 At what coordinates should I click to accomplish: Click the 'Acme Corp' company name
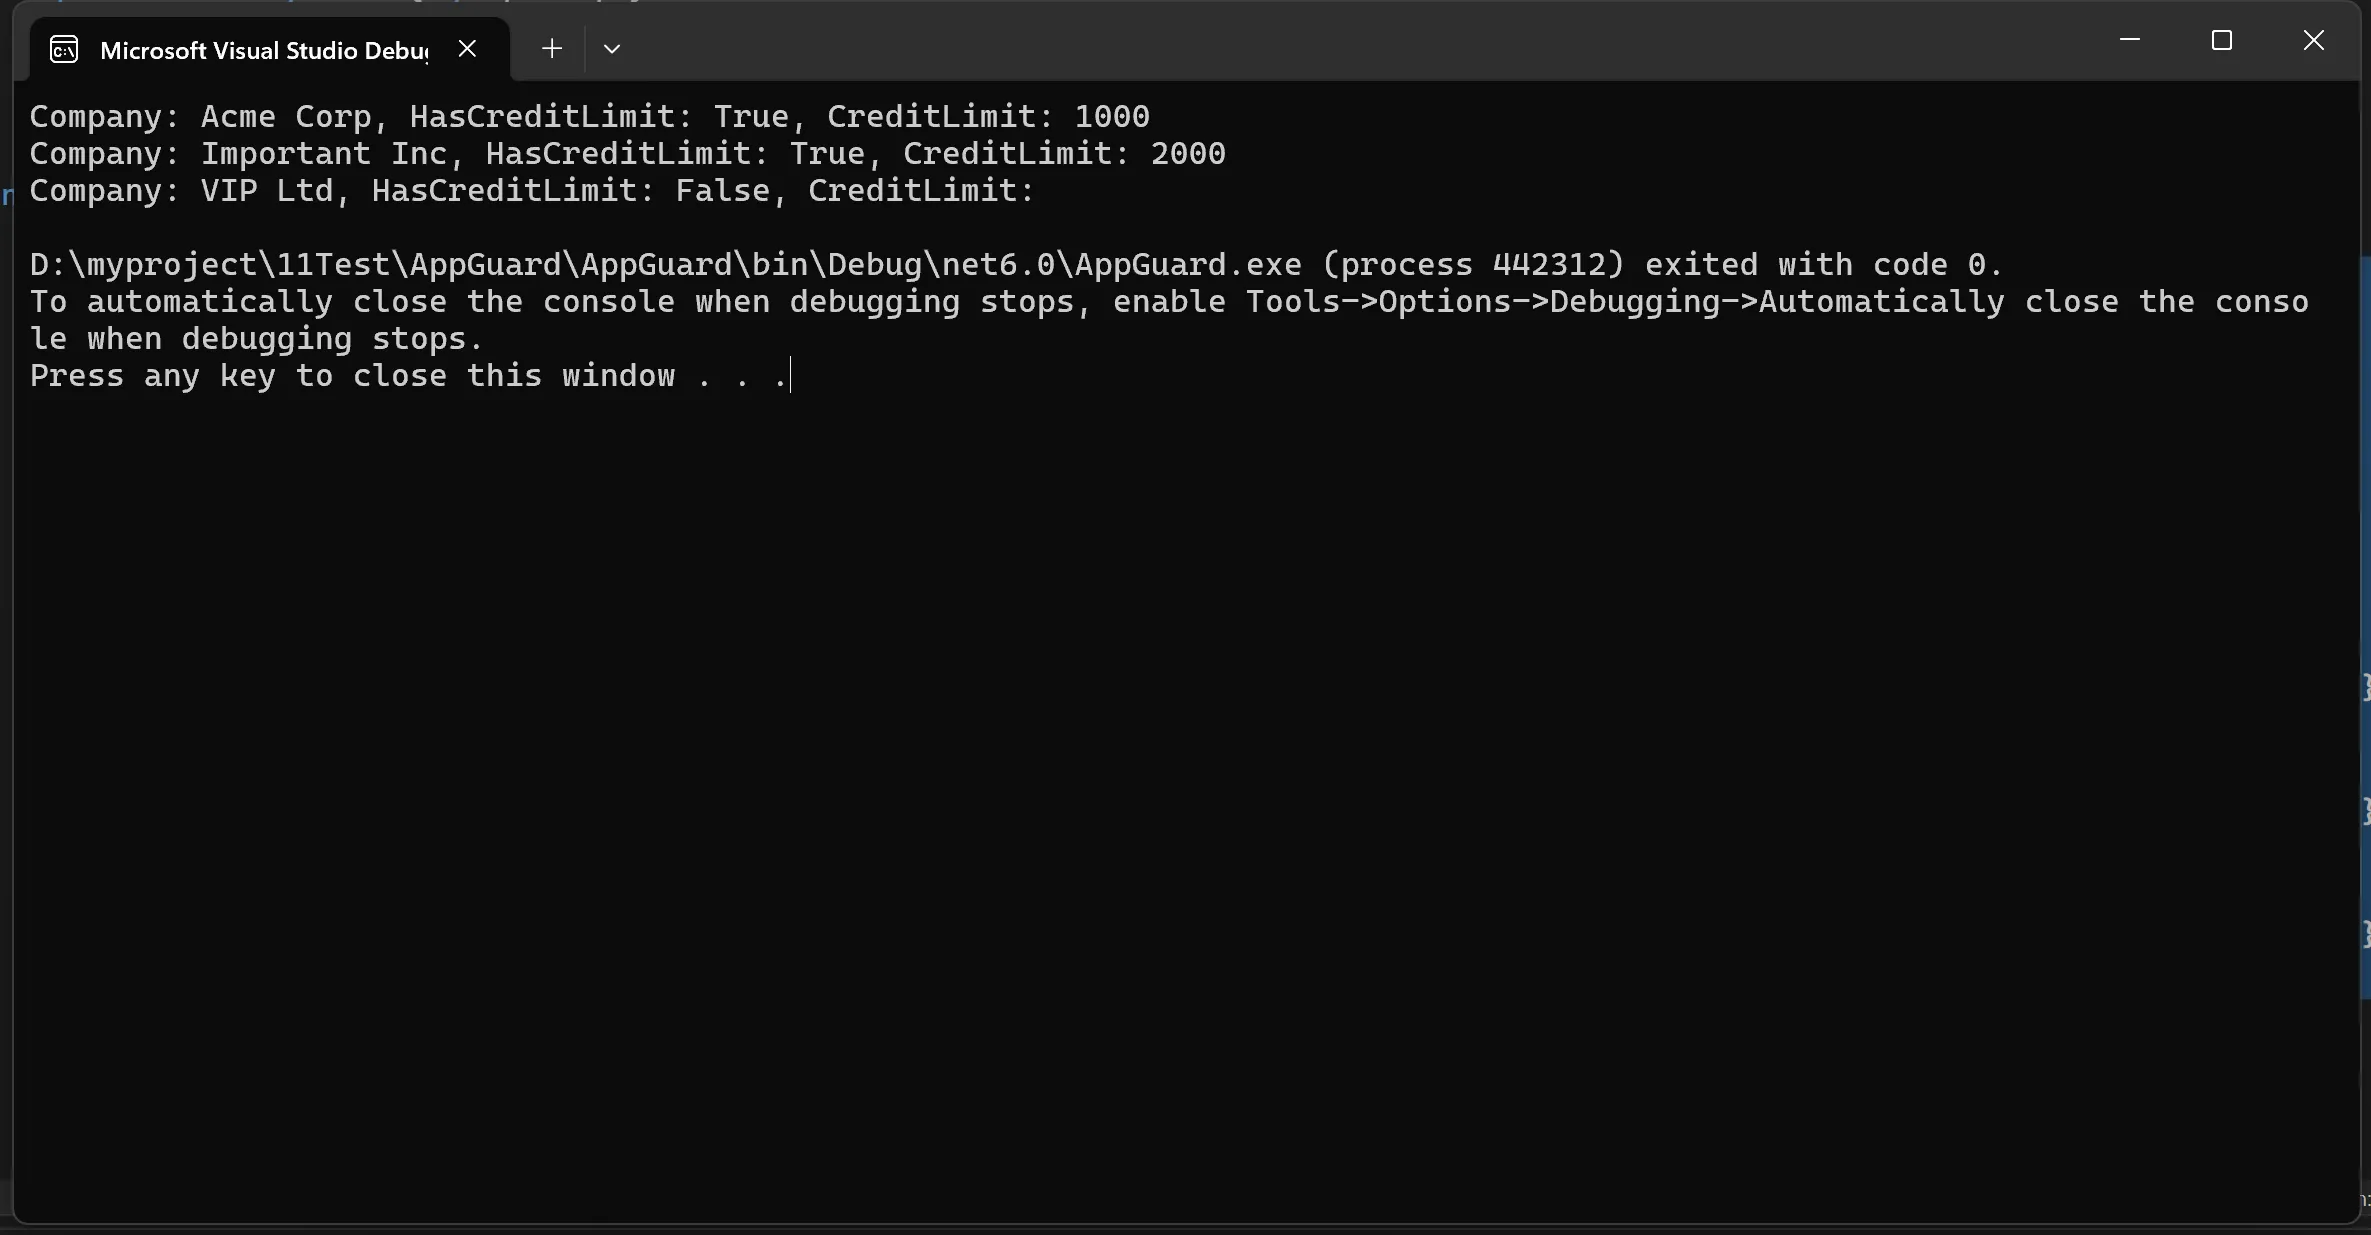click(285, 117)
